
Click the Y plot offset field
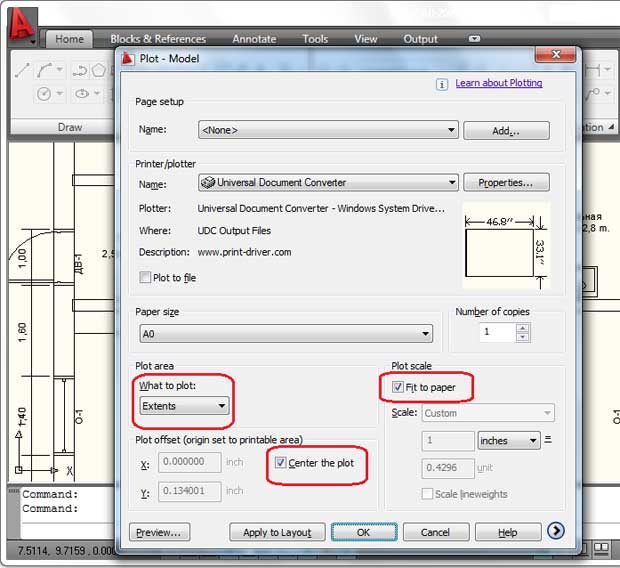point(190,491)
